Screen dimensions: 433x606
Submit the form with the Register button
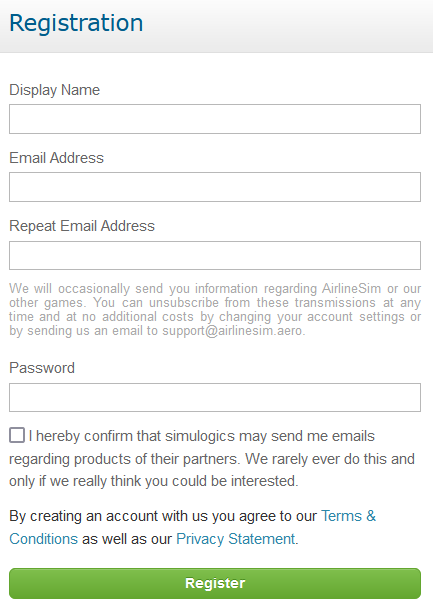click(x=215, y=583)
